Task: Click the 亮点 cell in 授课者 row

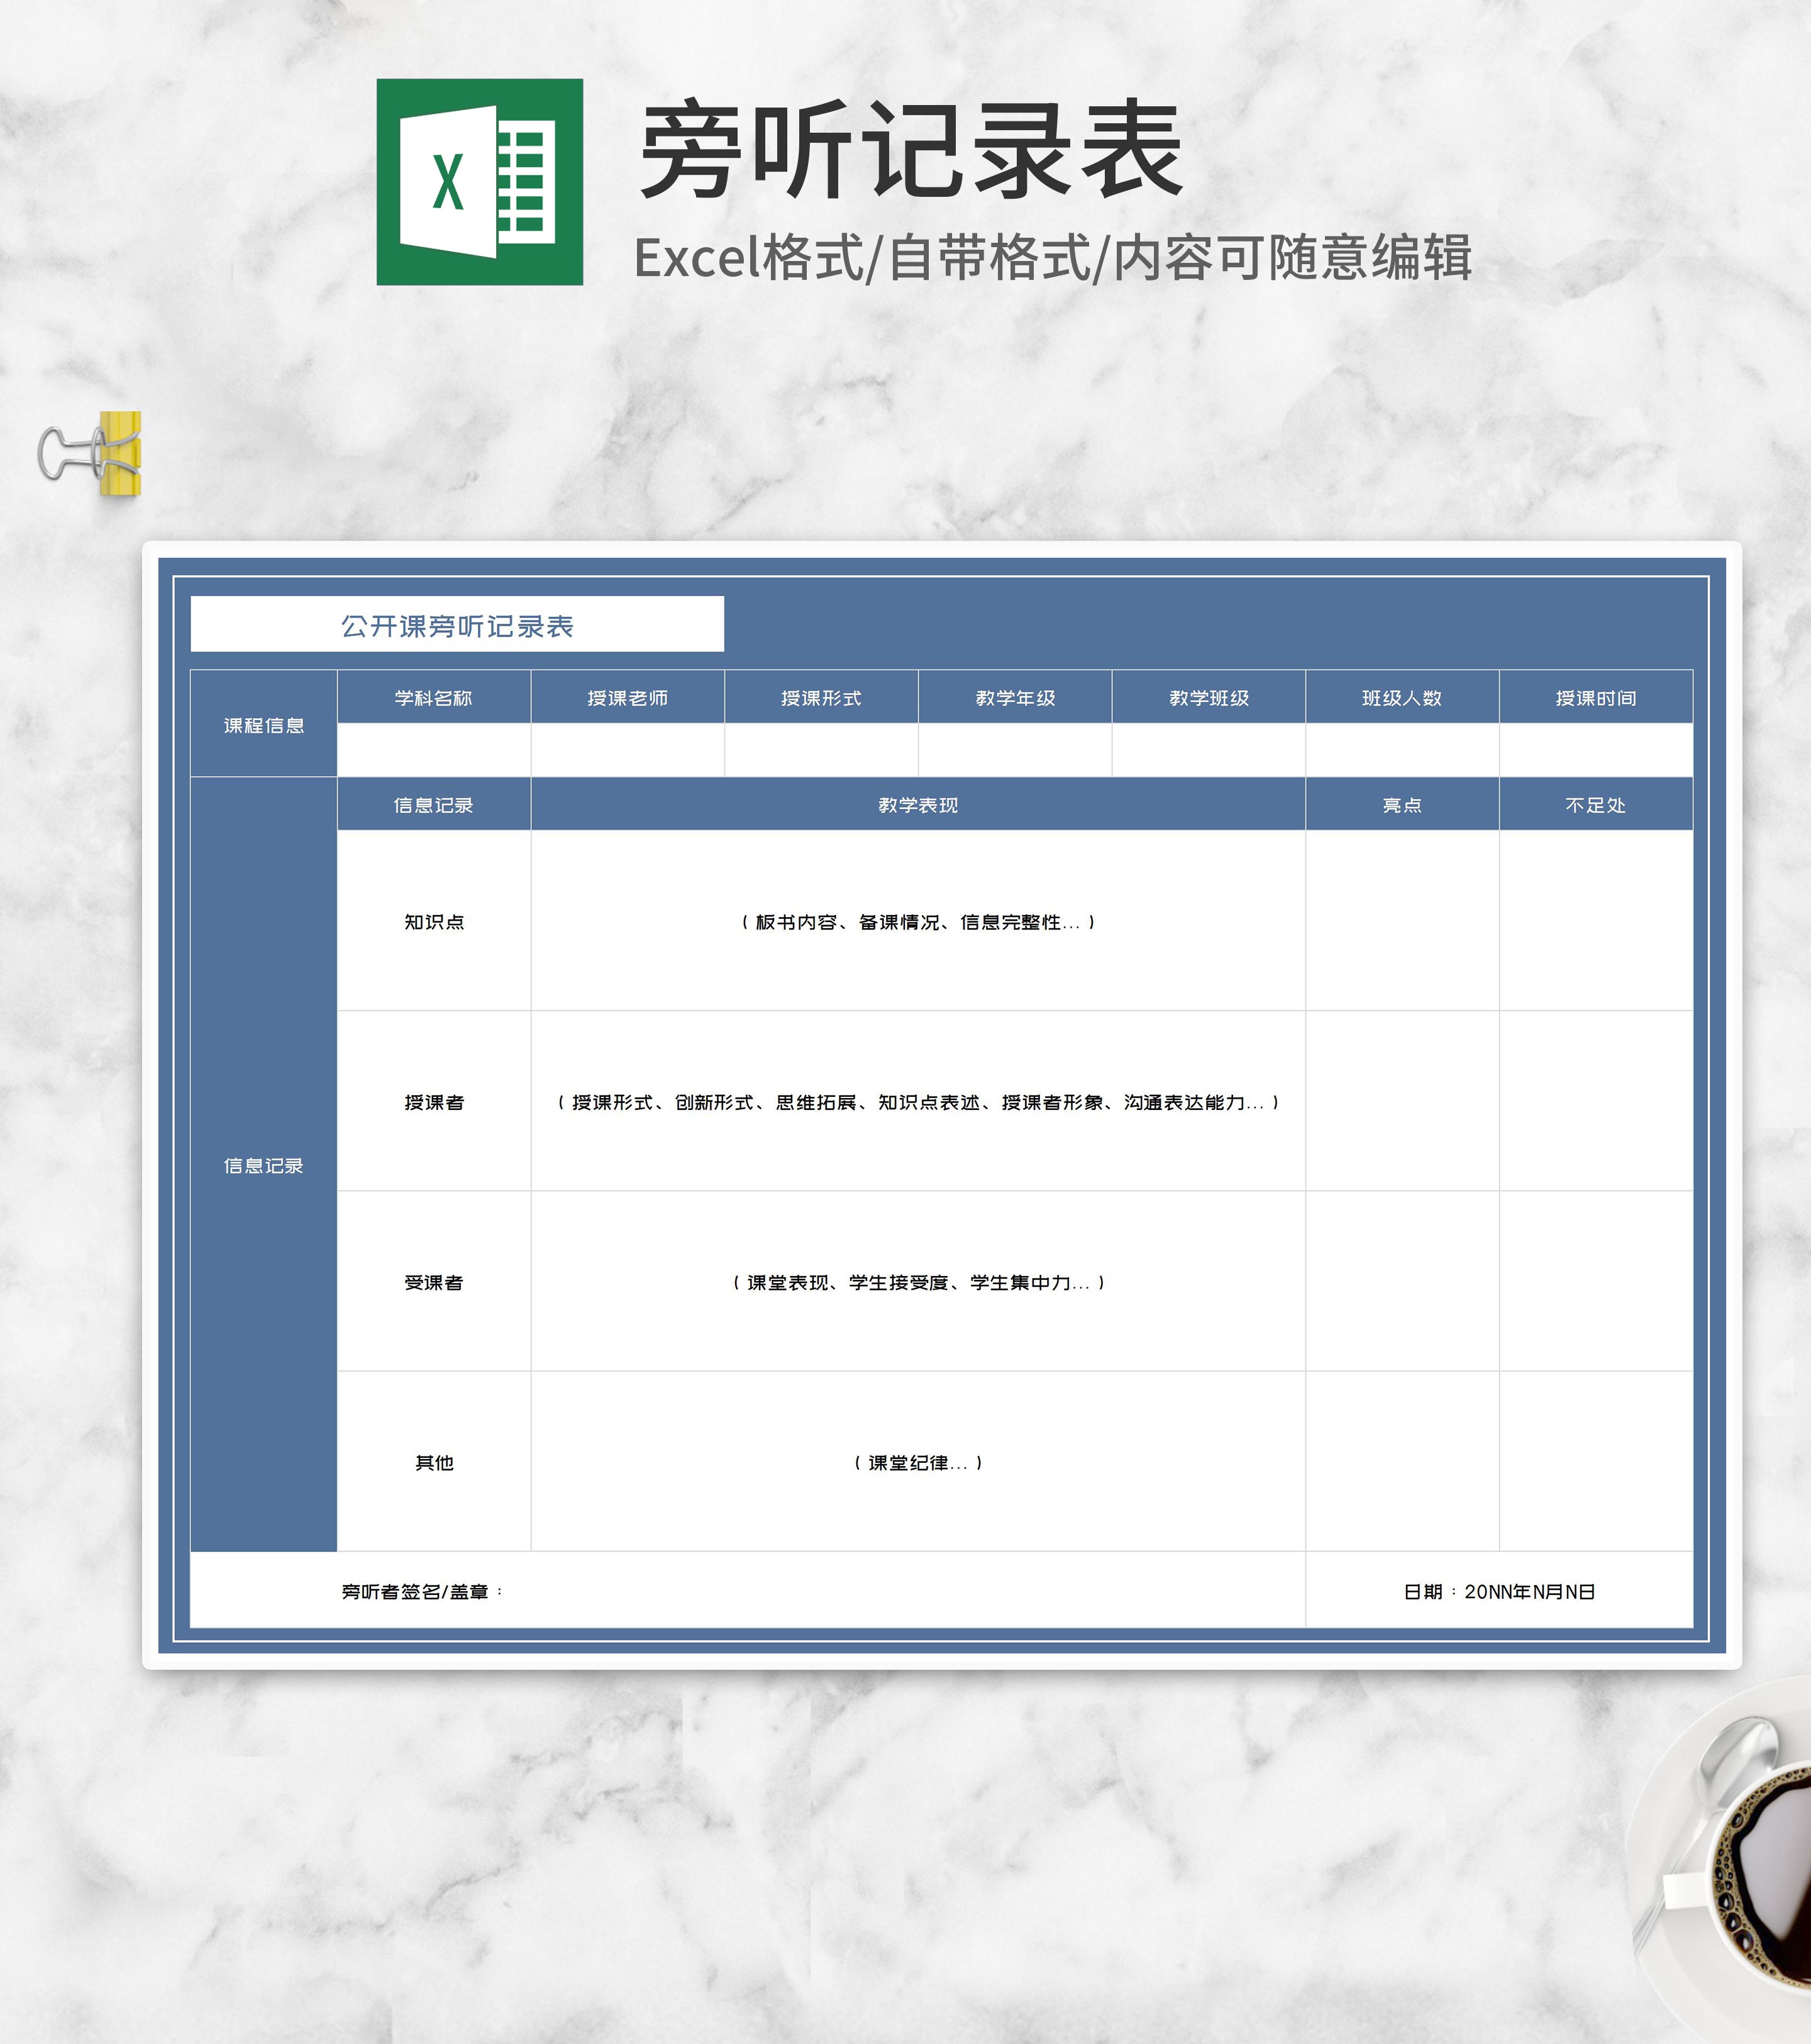Action: tap(1402, 1101)
